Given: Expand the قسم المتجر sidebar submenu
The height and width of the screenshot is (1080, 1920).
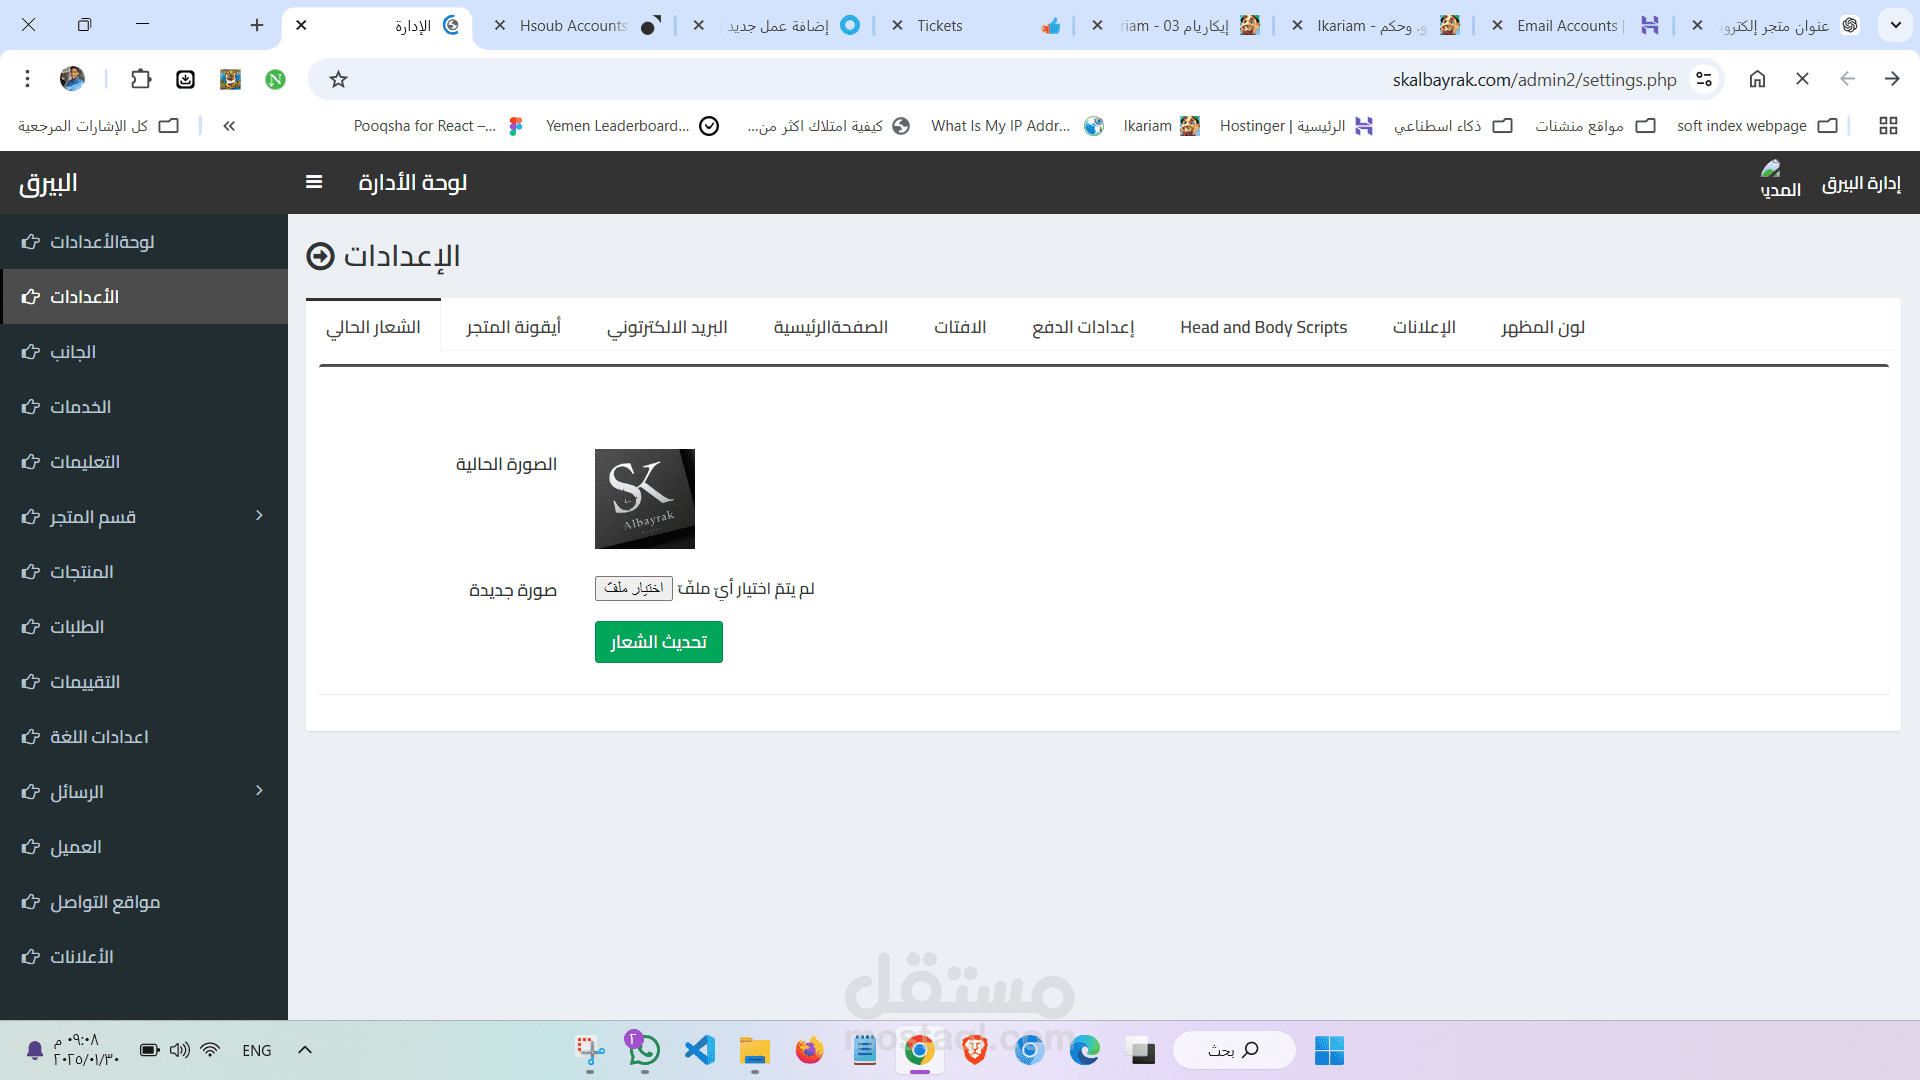Looking at the screenshot, I should point(259,516).
